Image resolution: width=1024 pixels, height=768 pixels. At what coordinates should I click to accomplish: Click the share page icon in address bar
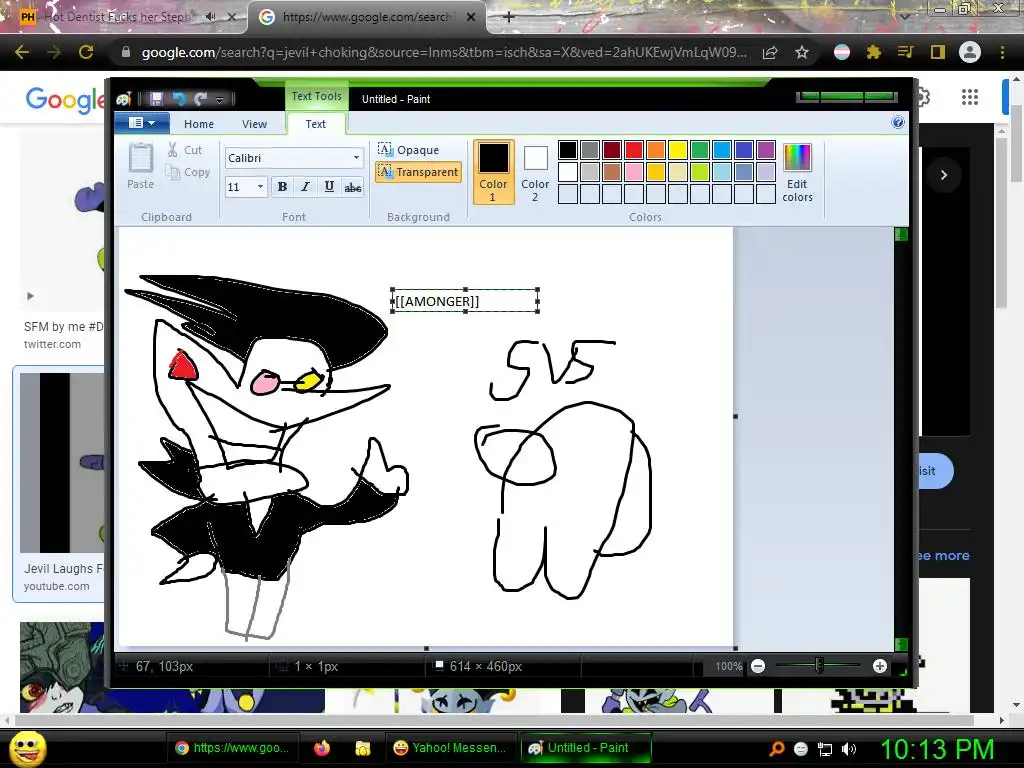pyautogui.click(x=770, y=52)
